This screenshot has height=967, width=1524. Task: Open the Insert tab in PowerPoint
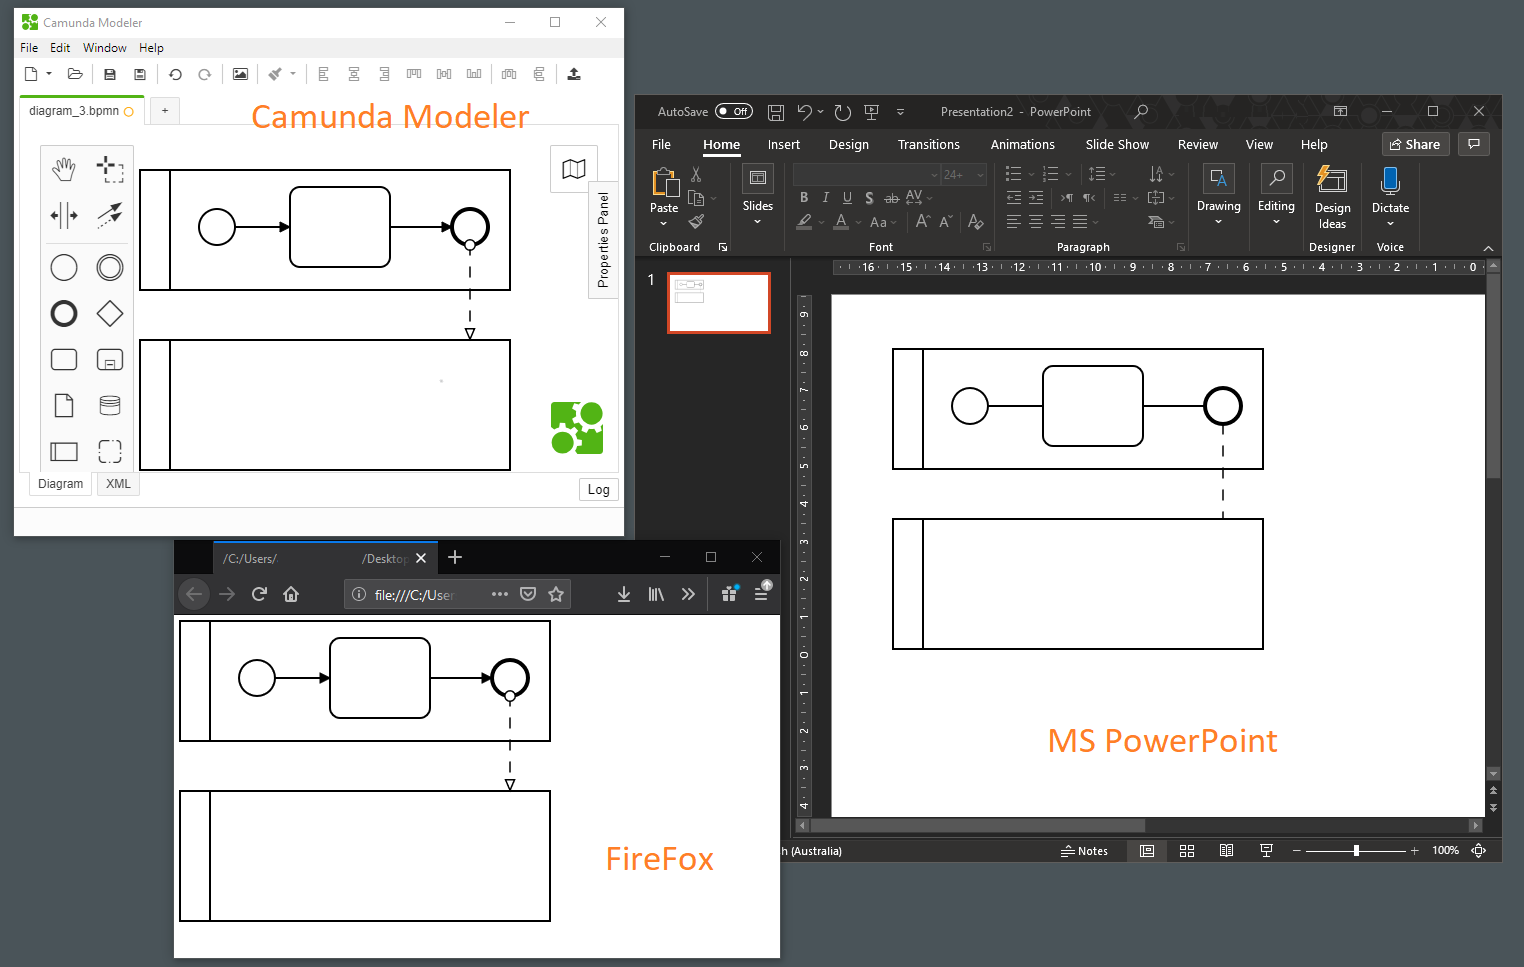(x=784, y=145)
